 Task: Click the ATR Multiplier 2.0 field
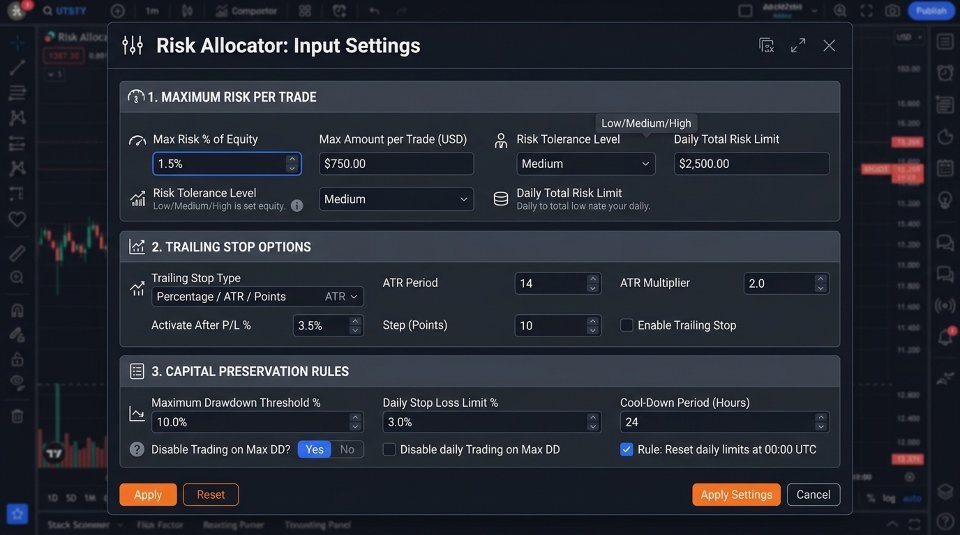click(786, 283)
